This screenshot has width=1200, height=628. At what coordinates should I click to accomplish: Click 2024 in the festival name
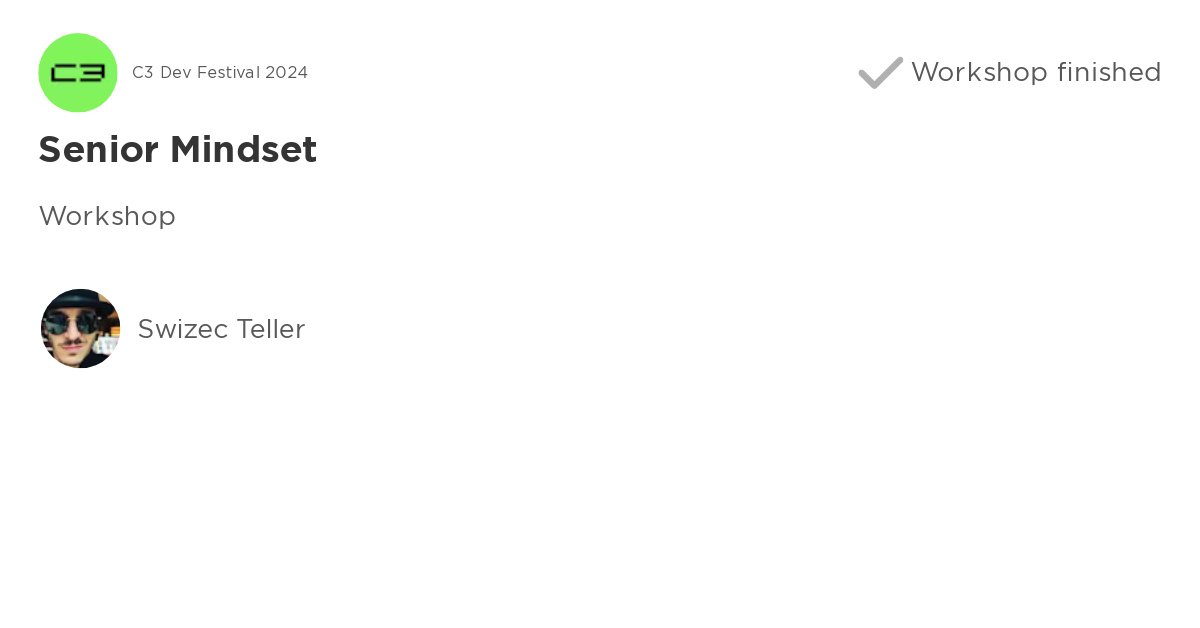tap(287, 73)
